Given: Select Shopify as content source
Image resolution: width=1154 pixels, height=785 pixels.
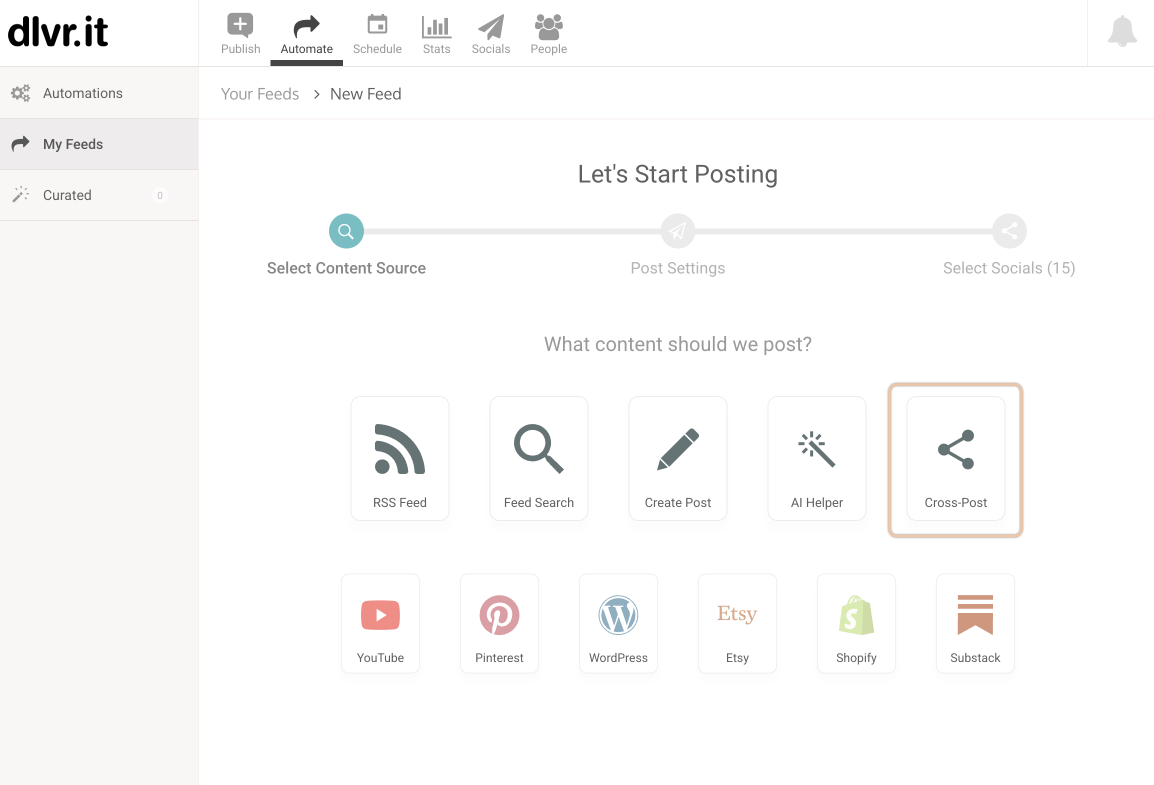Looking at the screenshot, I should [x=857, y=624].
